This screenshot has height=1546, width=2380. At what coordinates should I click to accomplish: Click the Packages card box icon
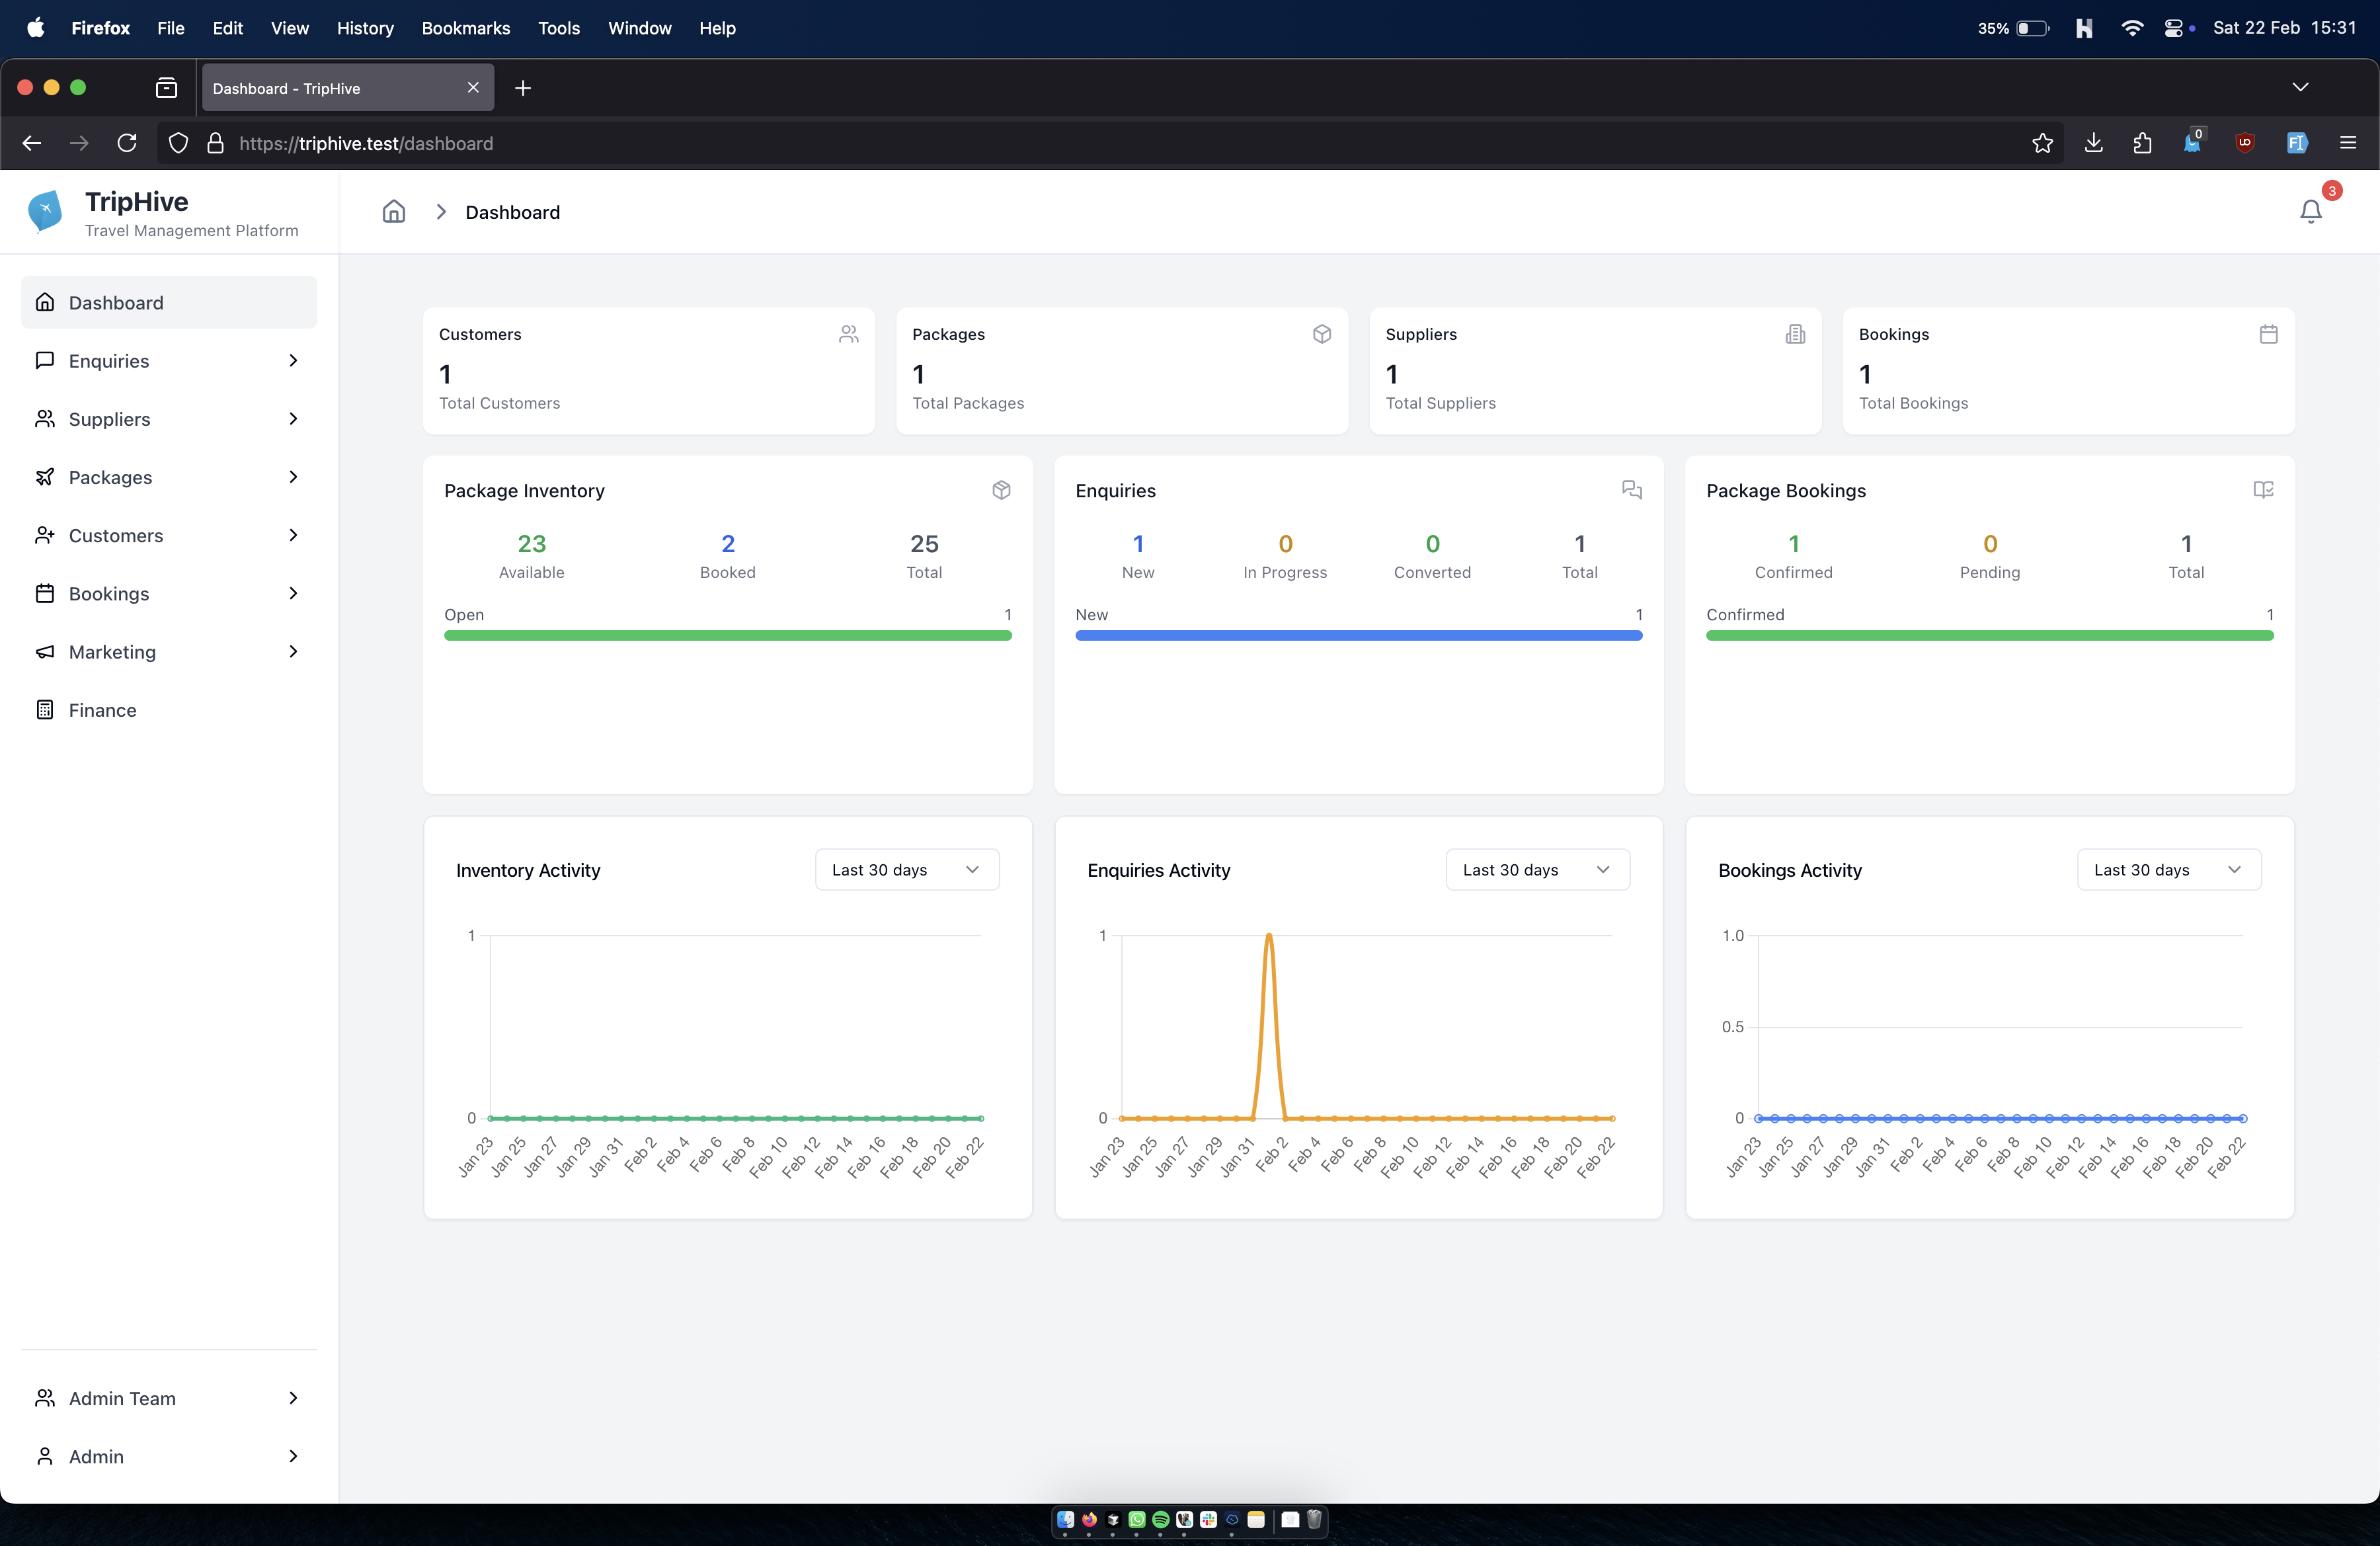[1321, 334]
